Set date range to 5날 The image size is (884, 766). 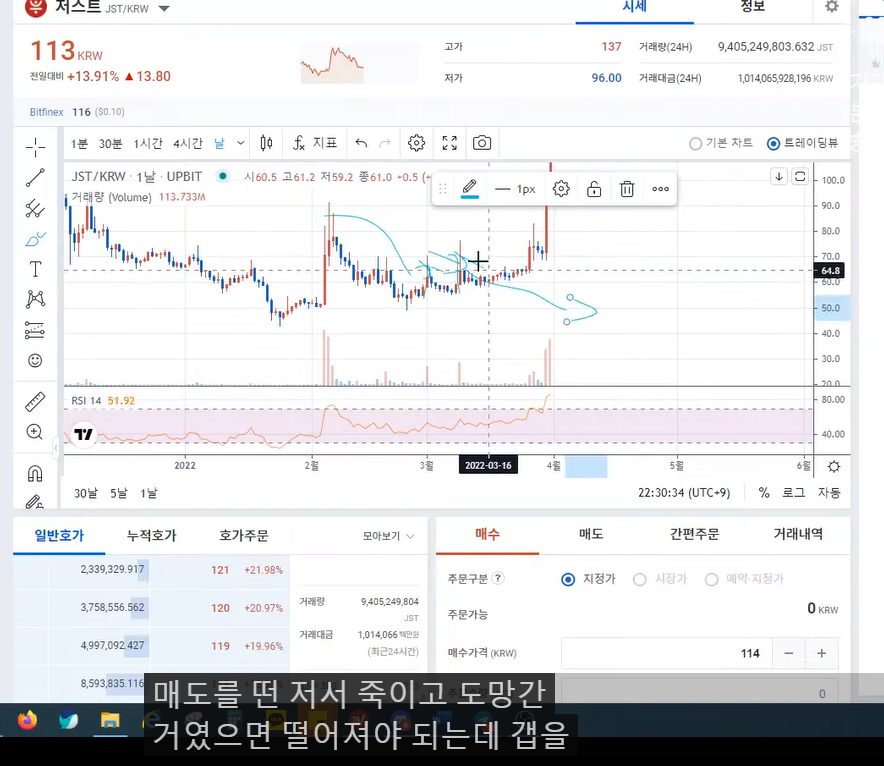pos(118,493)
